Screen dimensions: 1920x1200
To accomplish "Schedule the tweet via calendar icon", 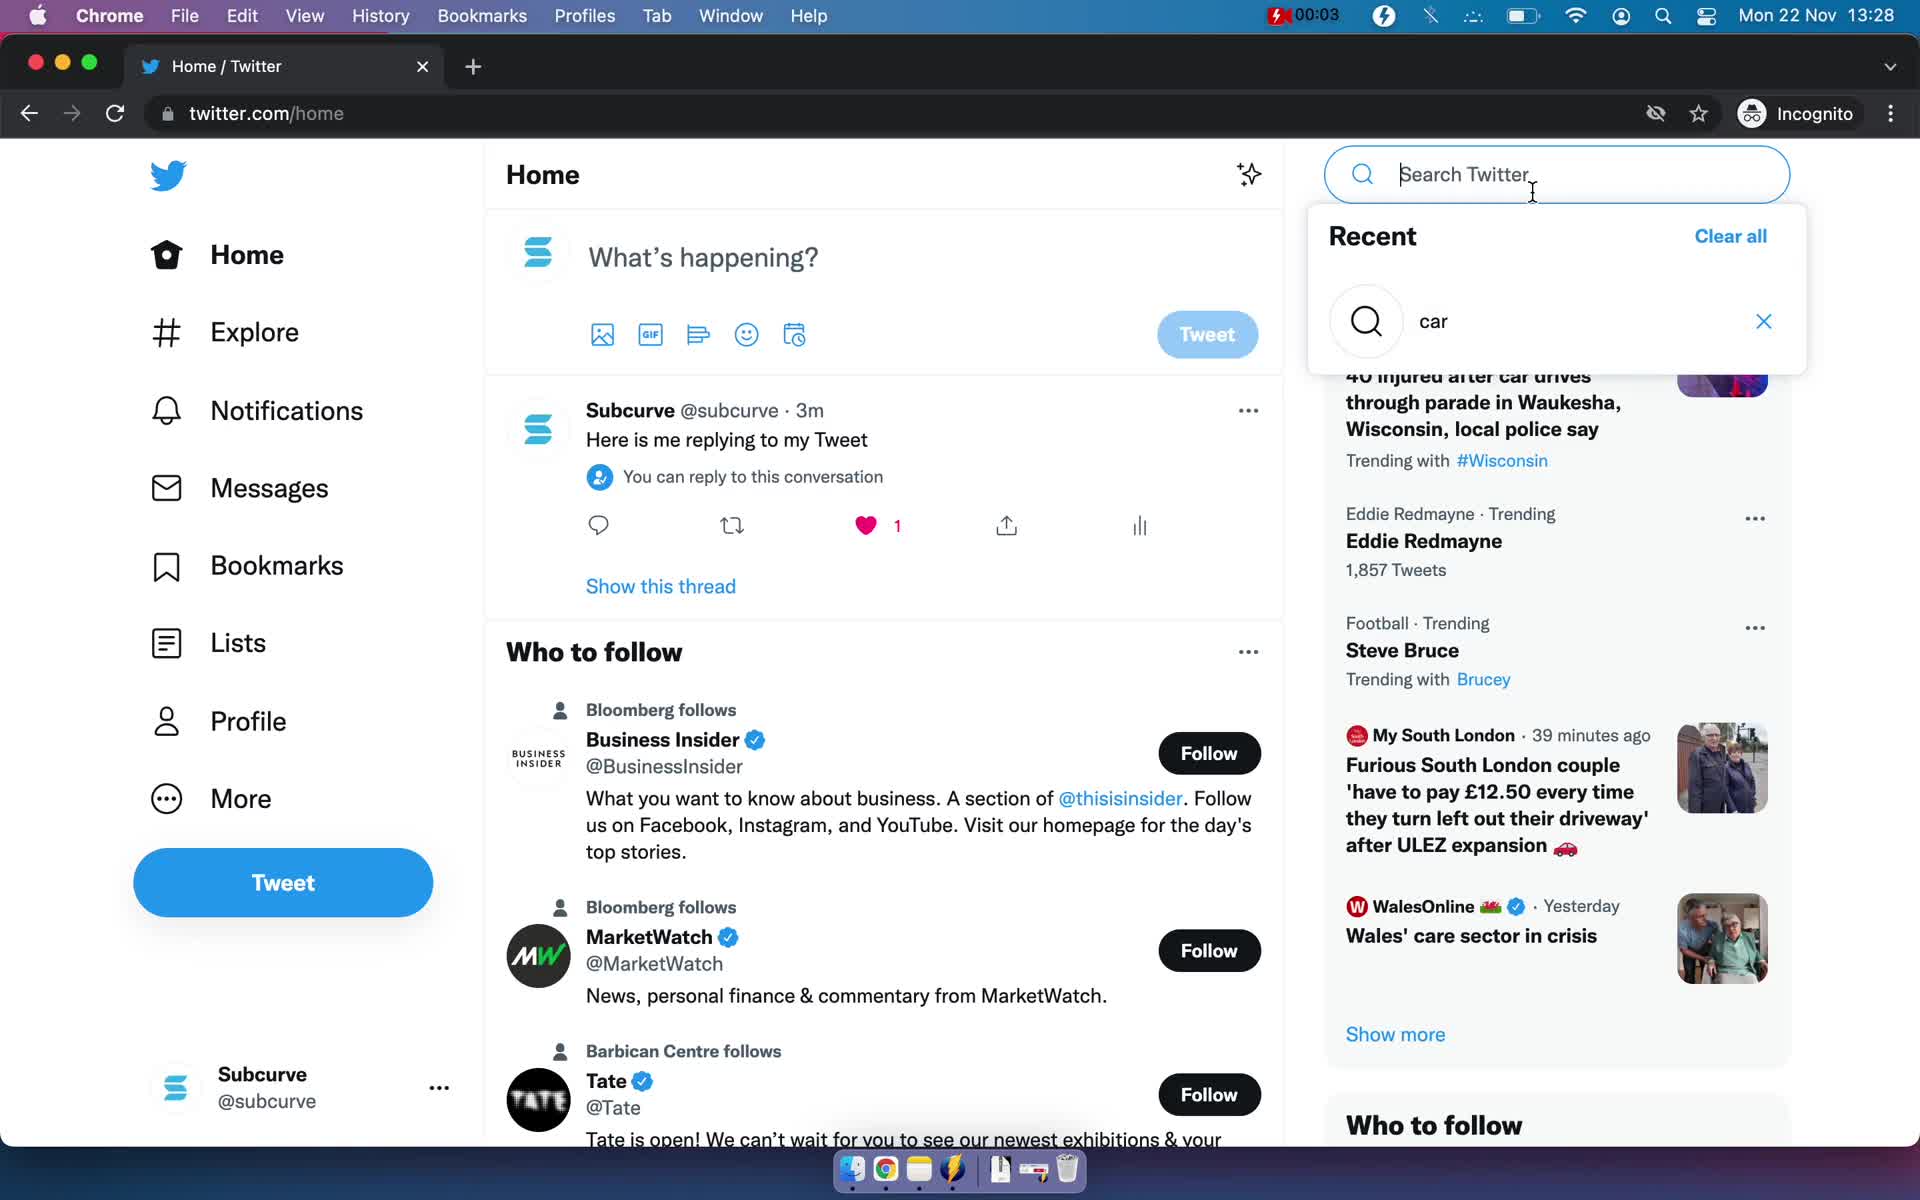I will click(794, 335).
